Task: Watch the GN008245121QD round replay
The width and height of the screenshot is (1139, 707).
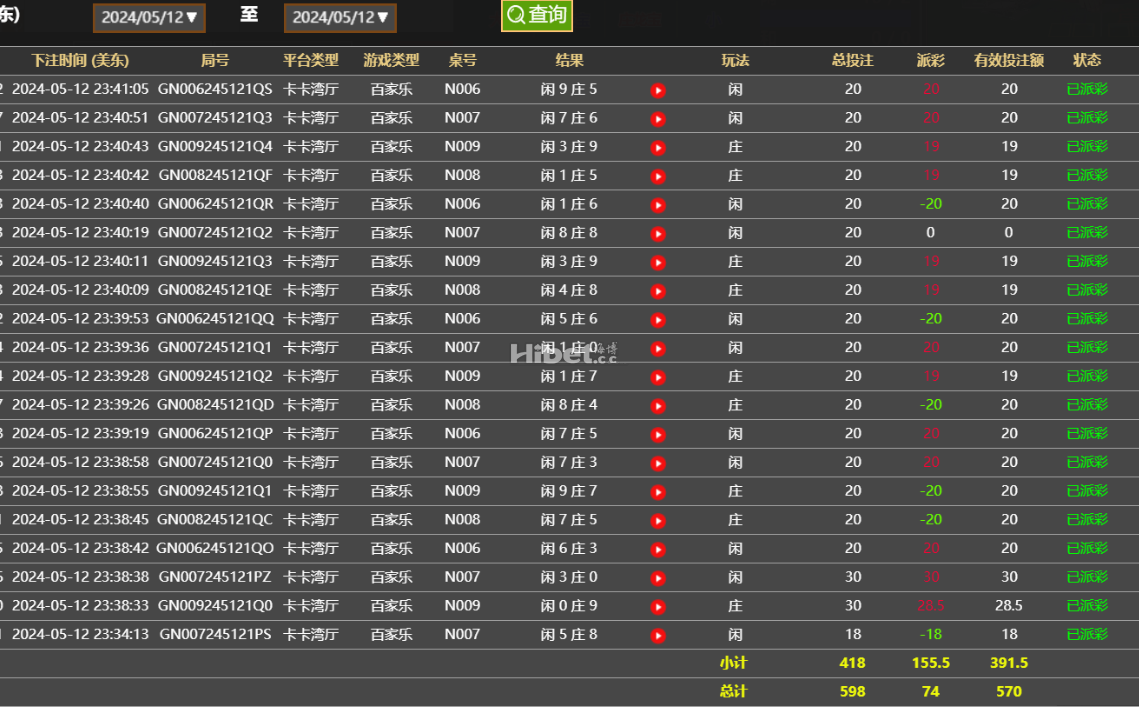Action: click(658, 406)
